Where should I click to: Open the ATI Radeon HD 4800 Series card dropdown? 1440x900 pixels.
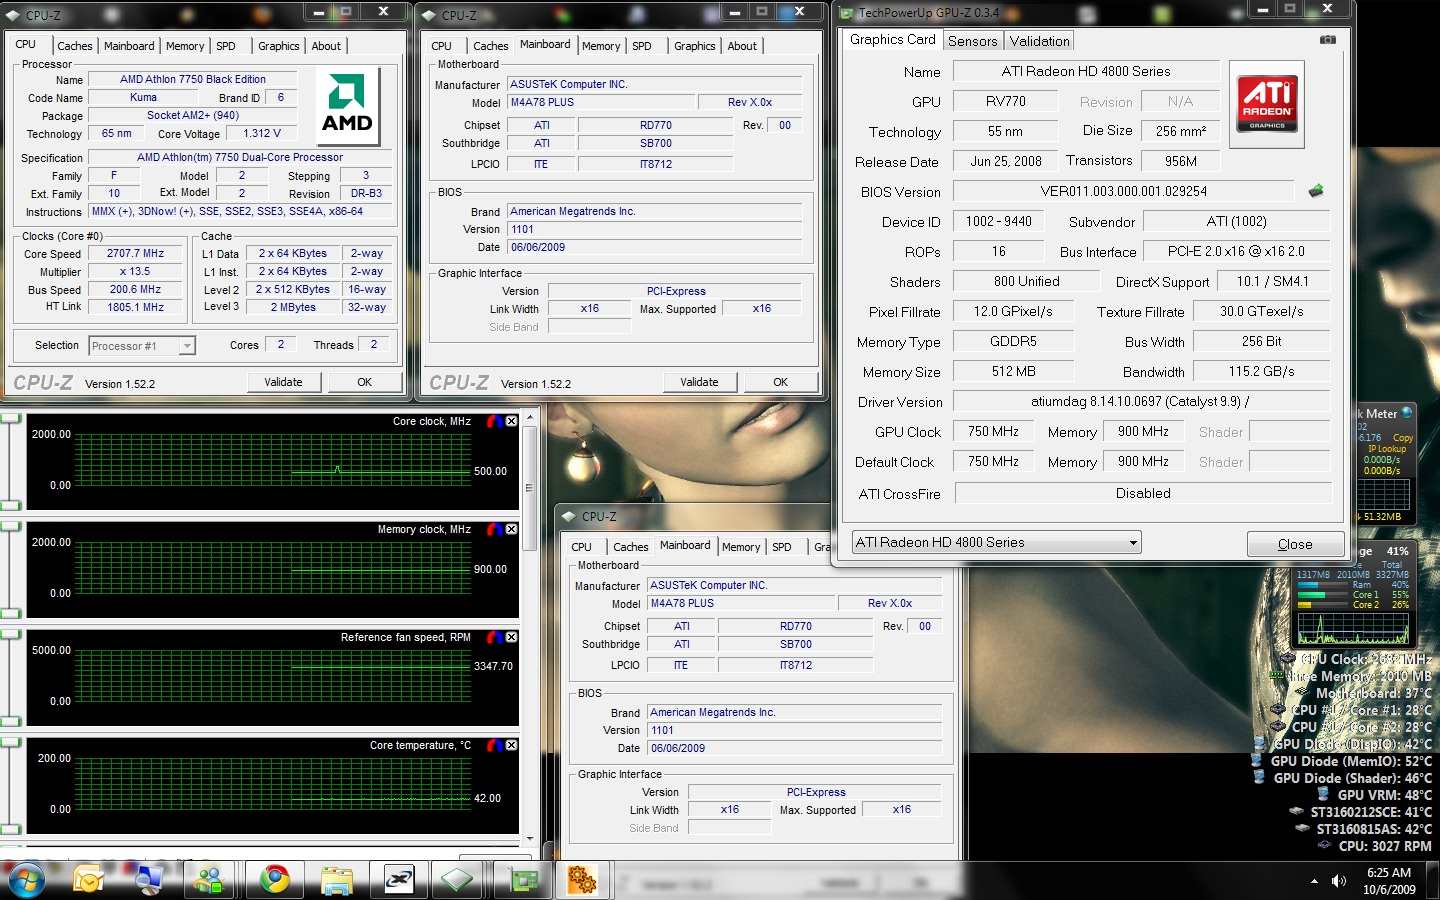click(x=996, y=542)
